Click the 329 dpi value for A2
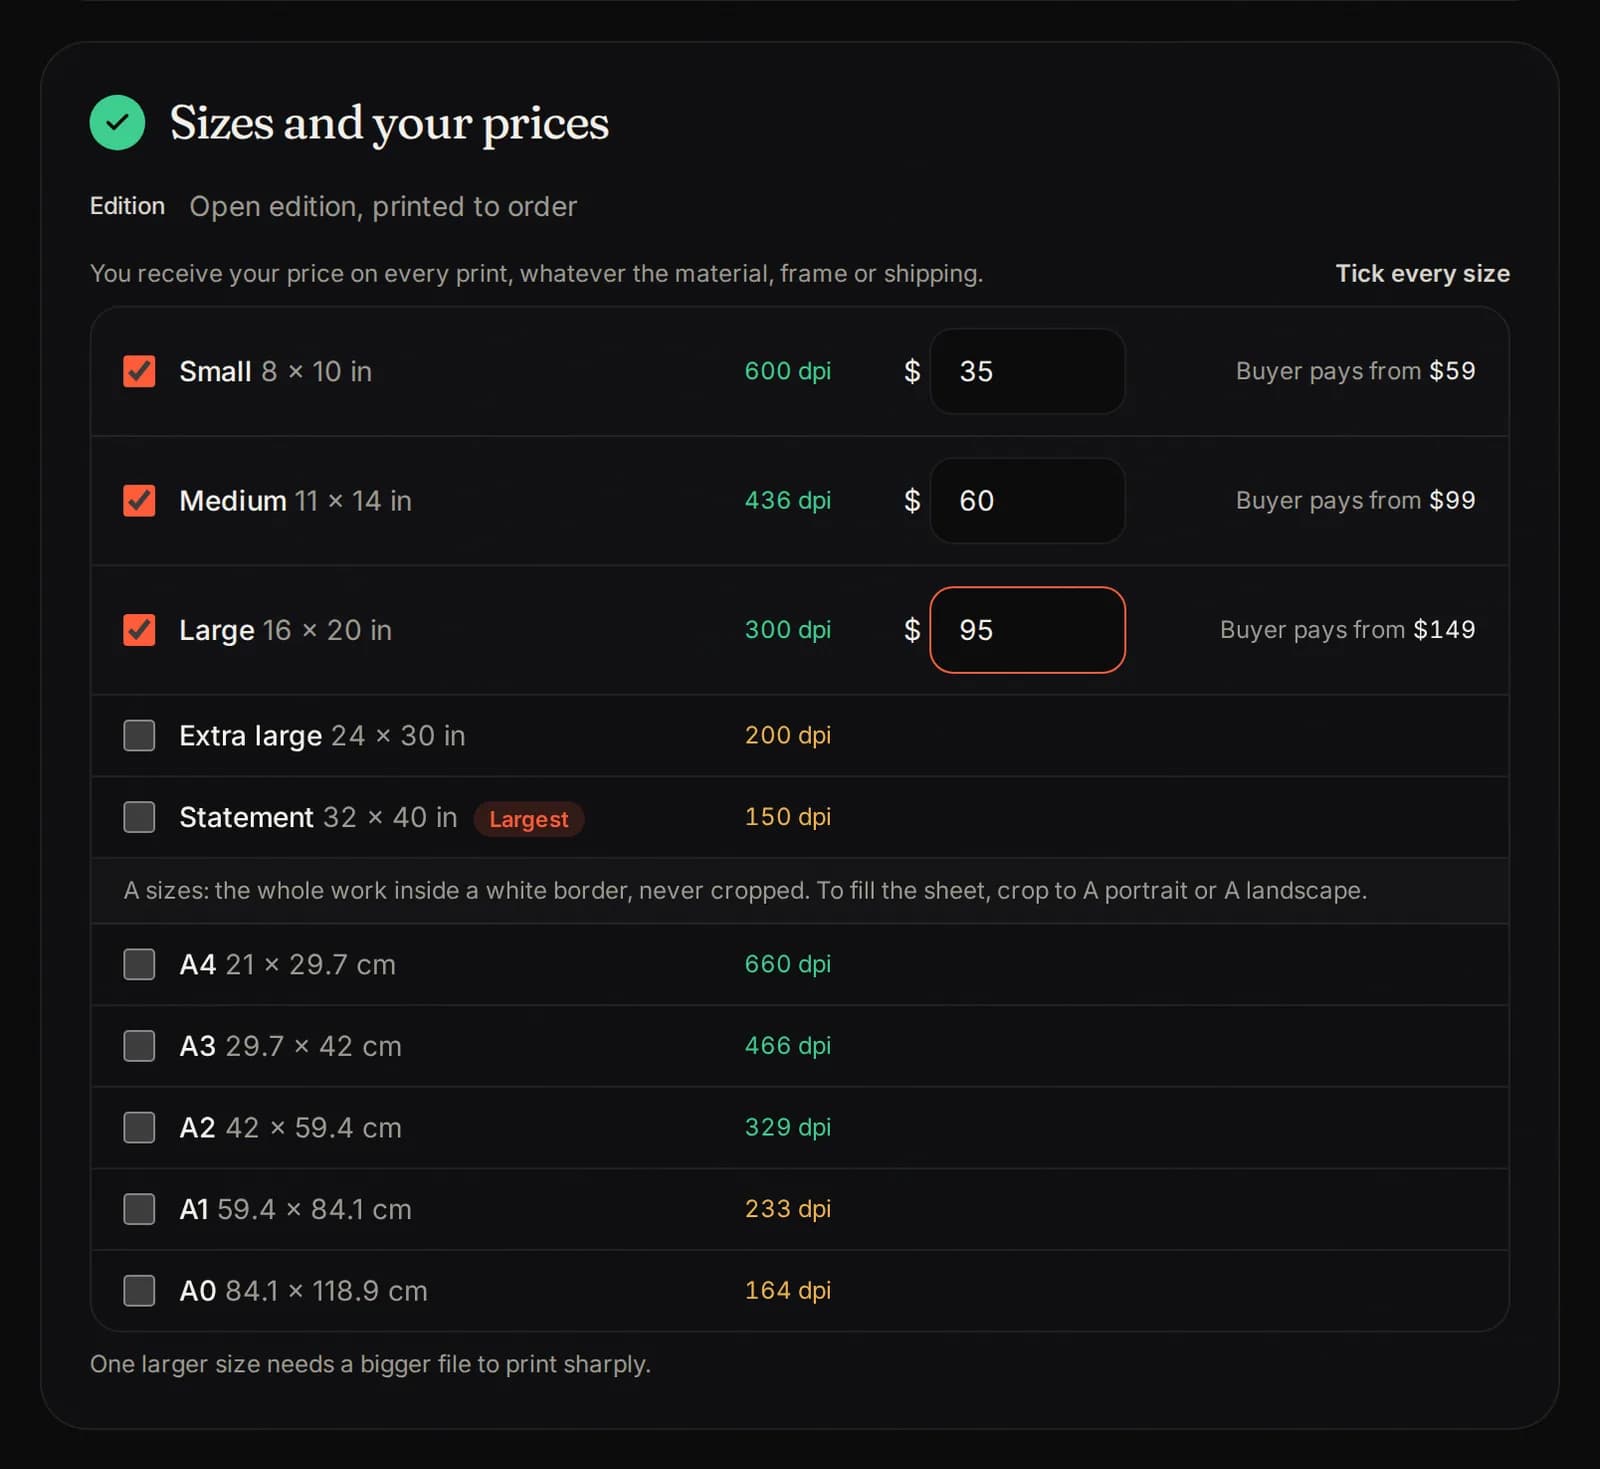The image size is (1600, 1469). tap(788, 1127)
